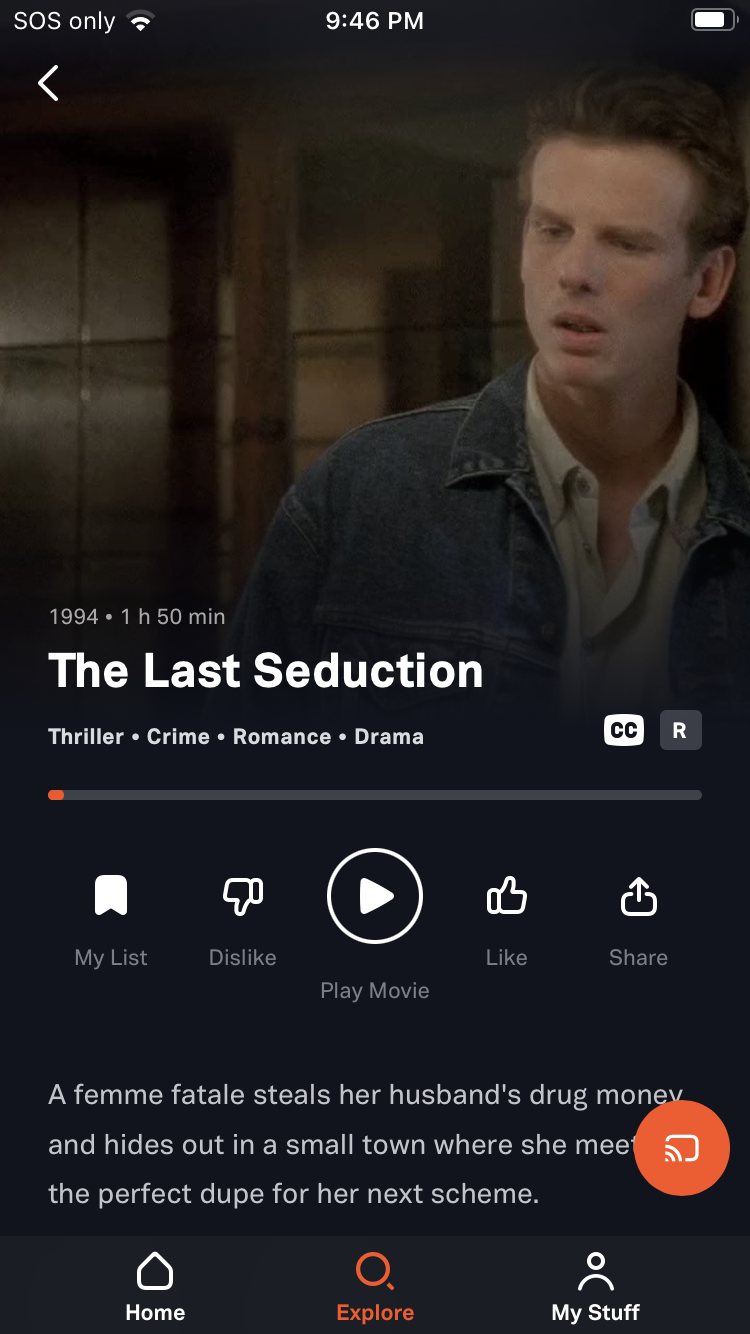Tap the R rating badge
Image resolution: width=750 pixels, height=1334 pixels.
click(680, 730)
